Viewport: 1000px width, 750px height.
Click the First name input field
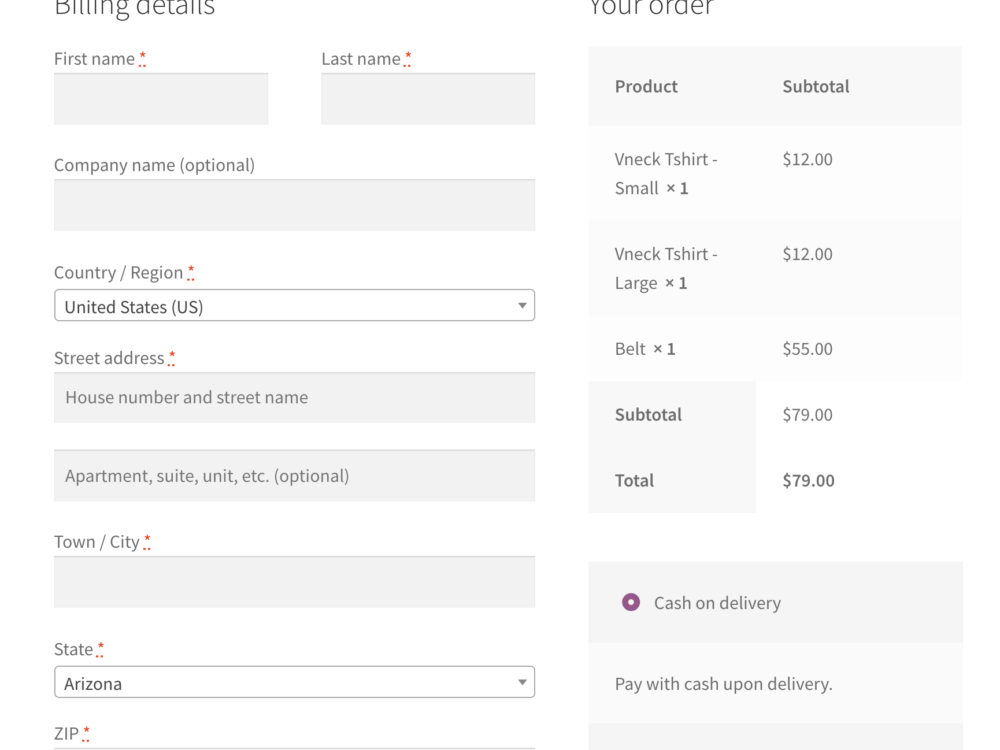click(160, 99)
